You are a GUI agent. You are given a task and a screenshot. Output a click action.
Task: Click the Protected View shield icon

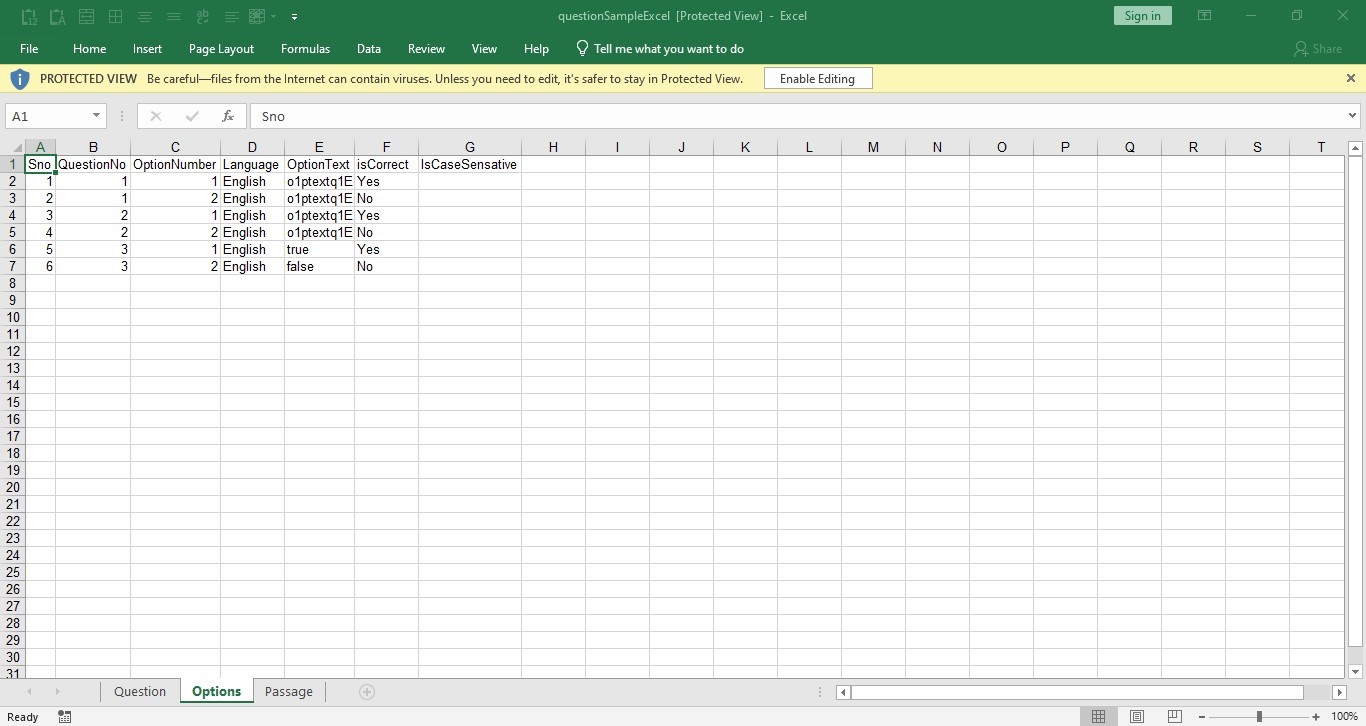20,79
